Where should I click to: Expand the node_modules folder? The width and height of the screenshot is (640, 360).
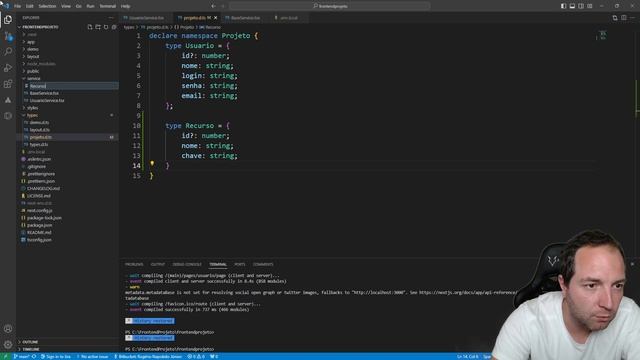click(x=41, y=64)
